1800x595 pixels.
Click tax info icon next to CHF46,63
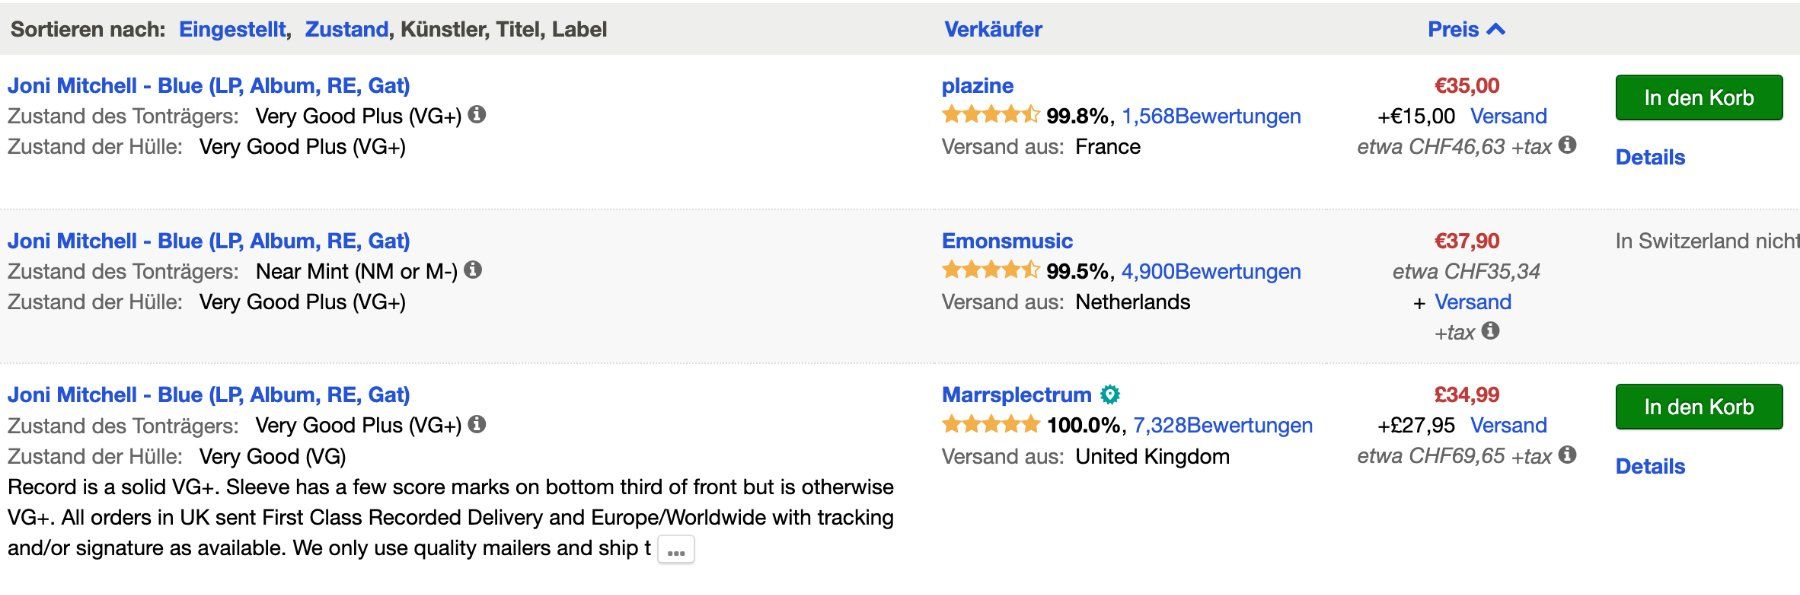click(1567, 145)
